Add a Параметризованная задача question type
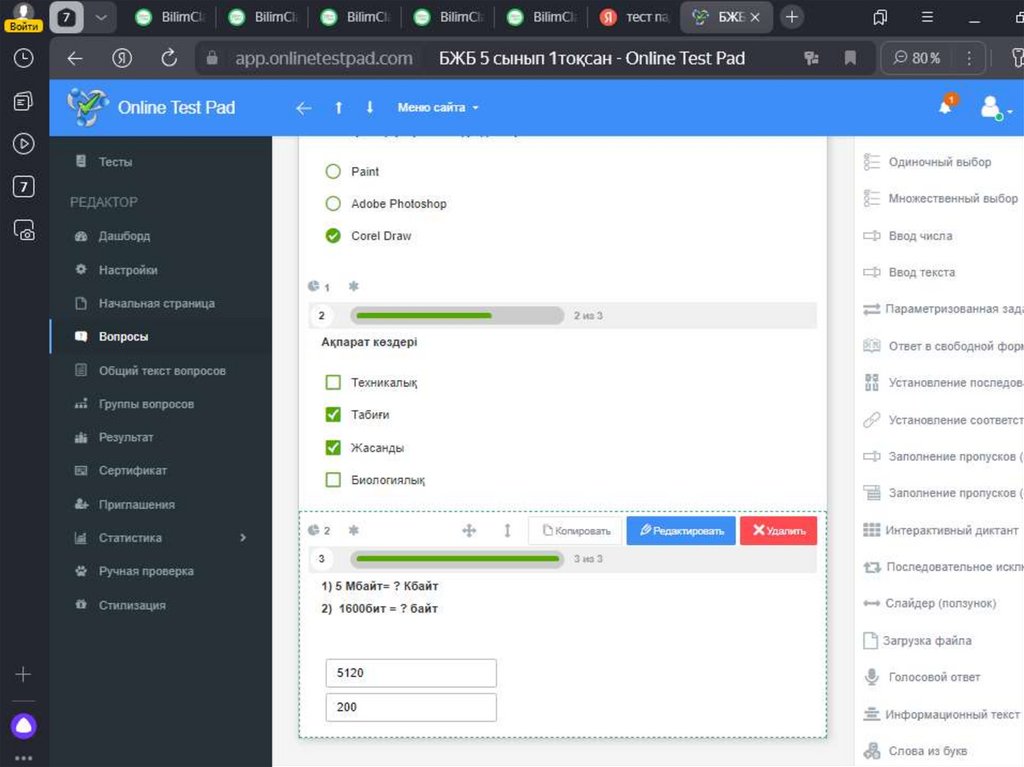This screenshot has width=1024, height=767. point(943,308)
